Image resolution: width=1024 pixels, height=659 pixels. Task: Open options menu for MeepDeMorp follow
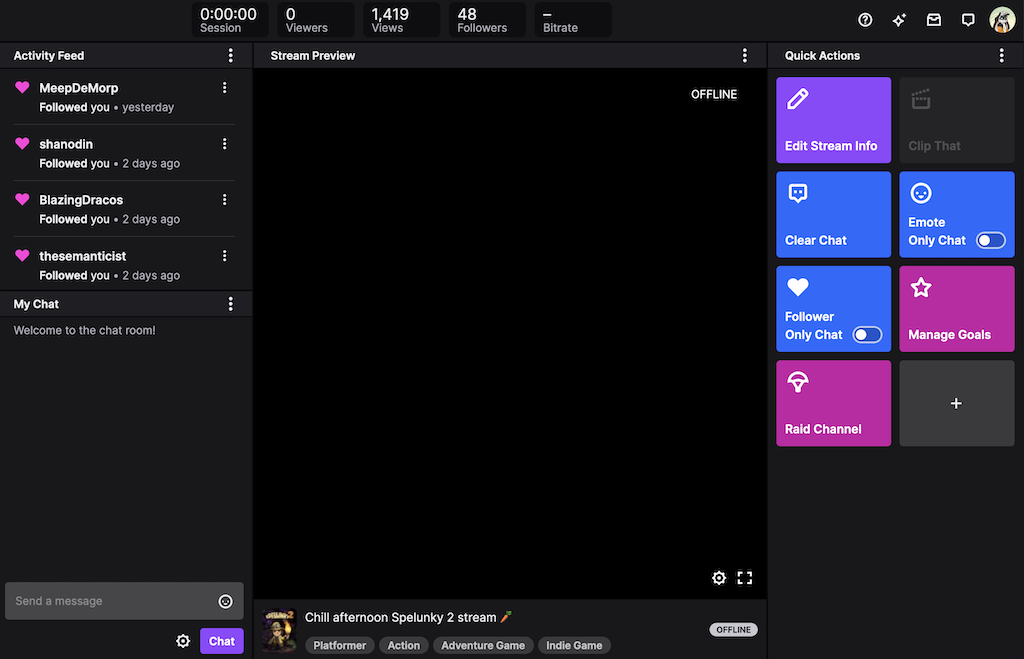[x=224, y=87]
